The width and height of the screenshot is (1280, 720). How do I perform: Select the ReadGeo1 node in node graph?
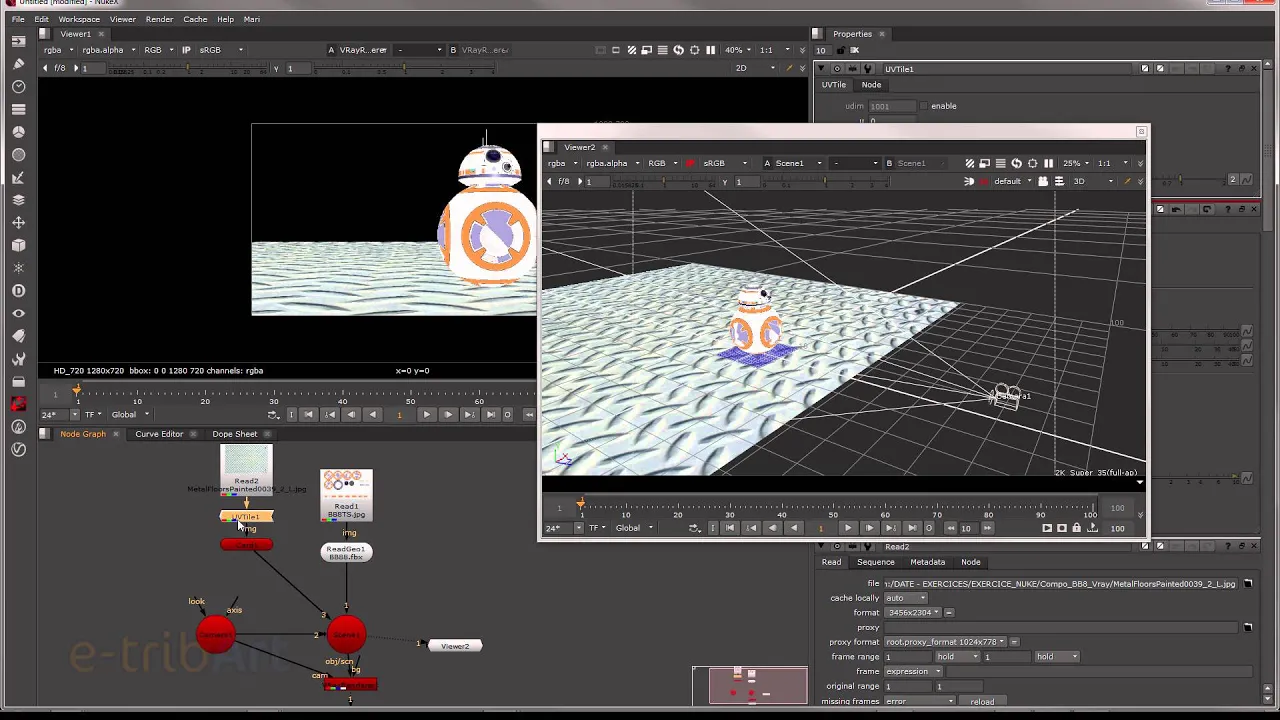(346, 552)
